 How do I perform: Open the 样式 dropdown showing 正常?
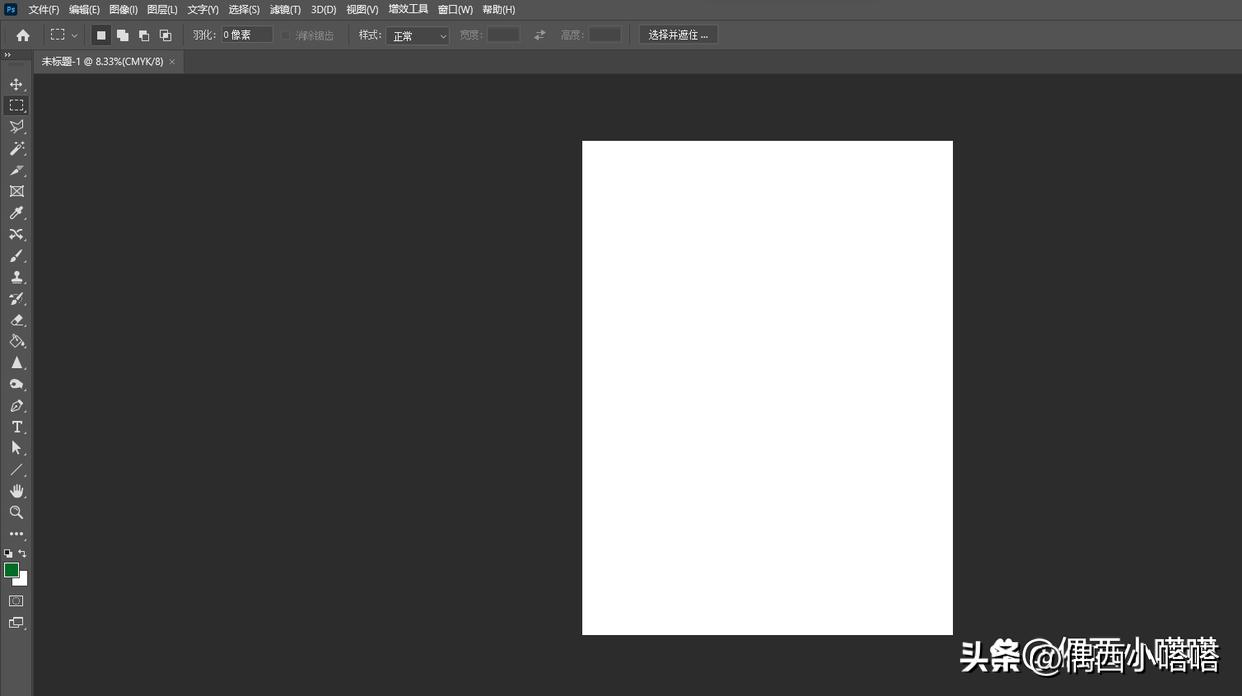418,36
